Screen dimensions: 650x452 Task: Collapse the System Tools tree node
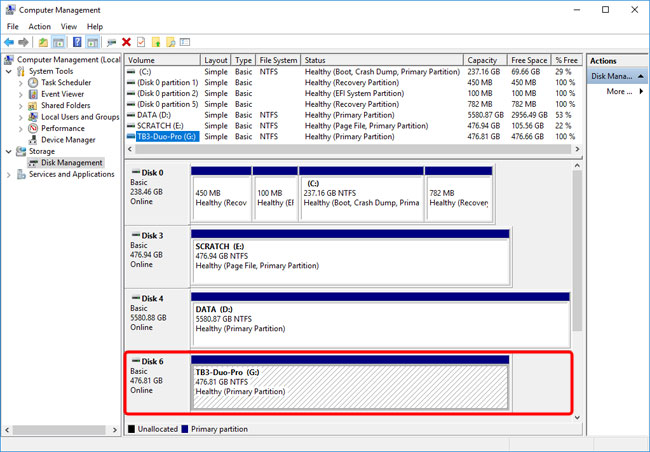pyautogui.click(x=9, y=71)
